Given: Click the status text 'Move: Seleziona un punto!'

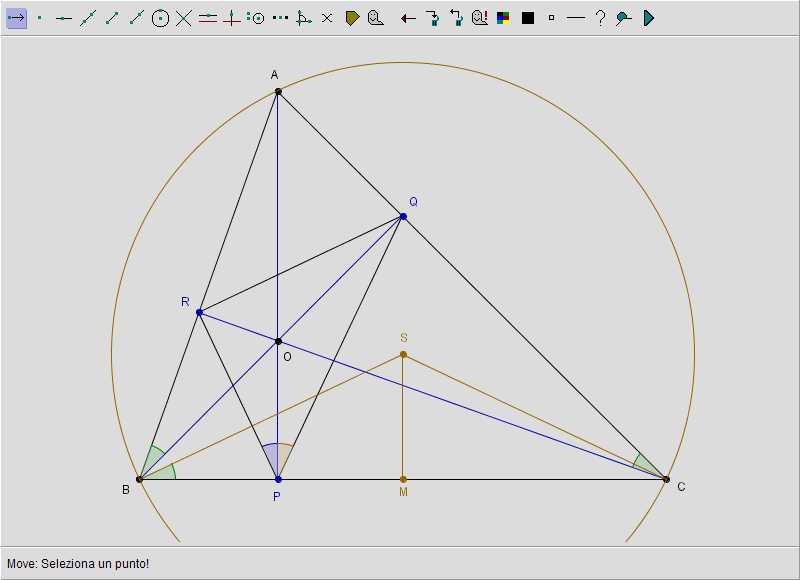Looking at the screenshot, I should click(78, 564).
